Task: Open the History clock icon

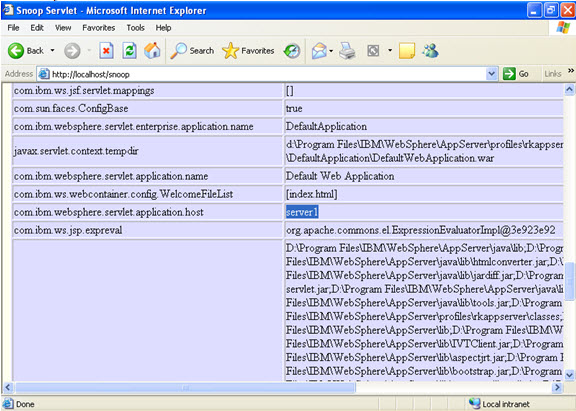Action: pyautogui.click(x=292, y=51)
